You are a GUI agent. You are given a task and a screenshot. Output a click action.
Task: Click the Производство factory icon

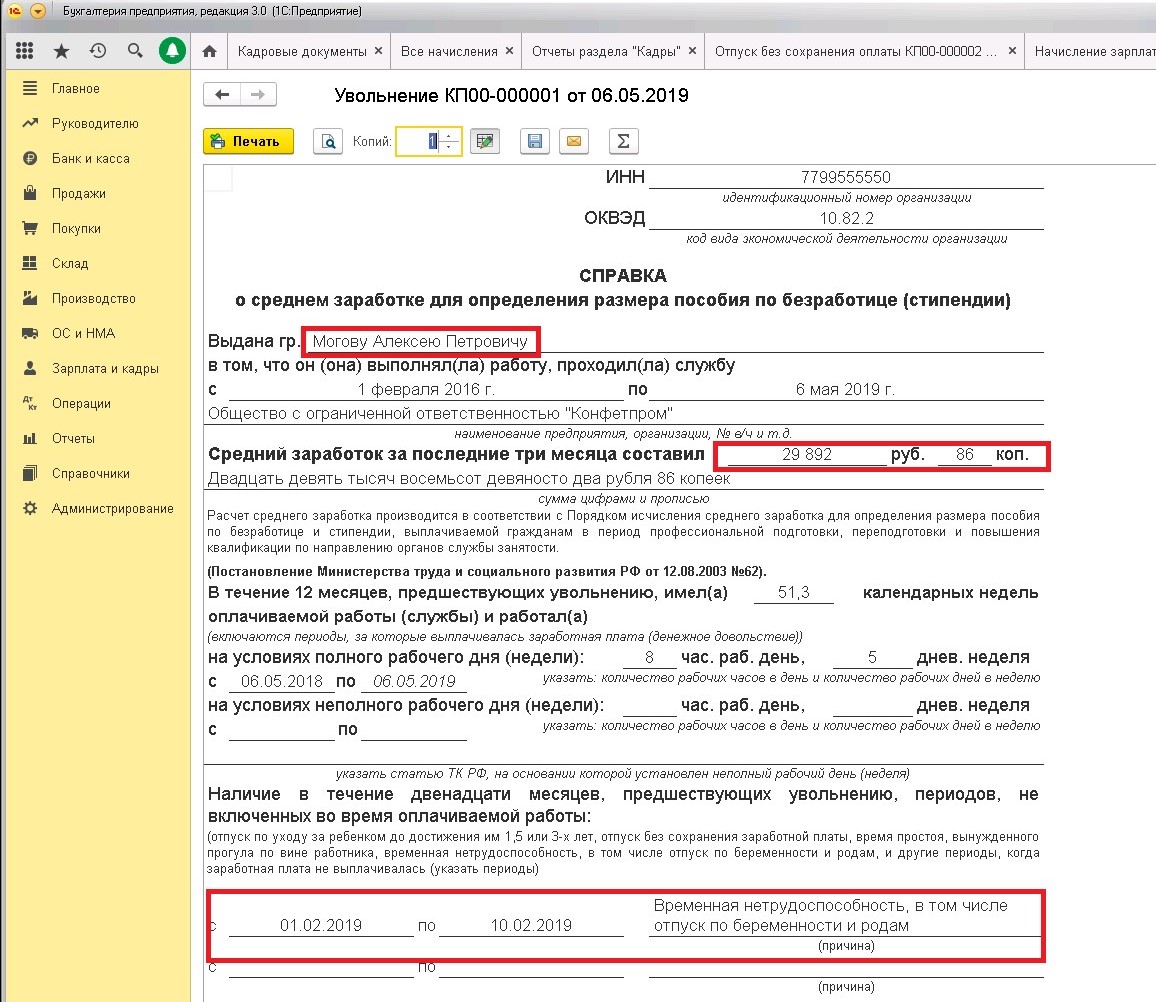[30, 299]
